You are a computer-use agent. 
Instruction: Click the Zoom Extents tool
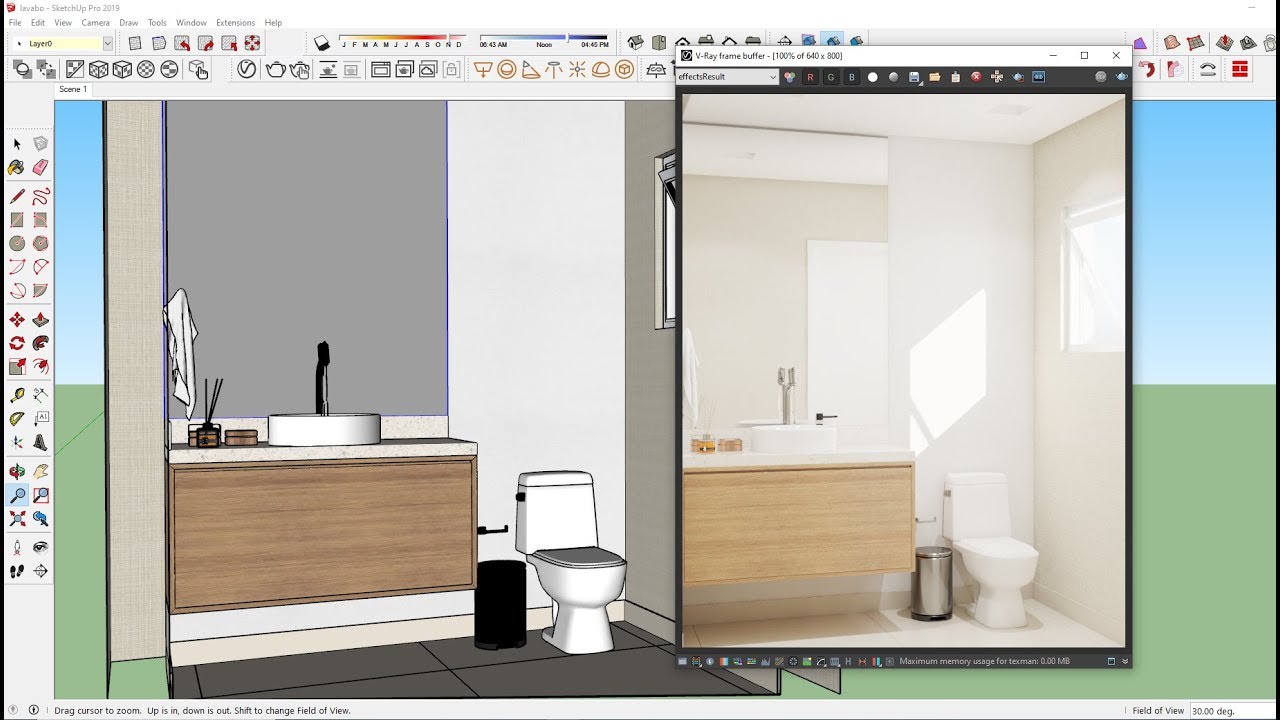[17, 519]
